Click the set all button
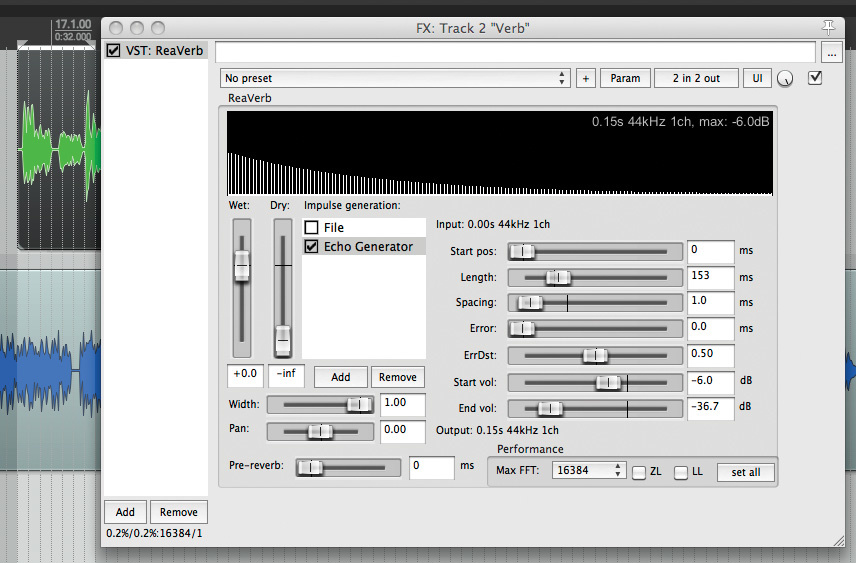This screenshot has height=563, width=856. click(745, 472)
